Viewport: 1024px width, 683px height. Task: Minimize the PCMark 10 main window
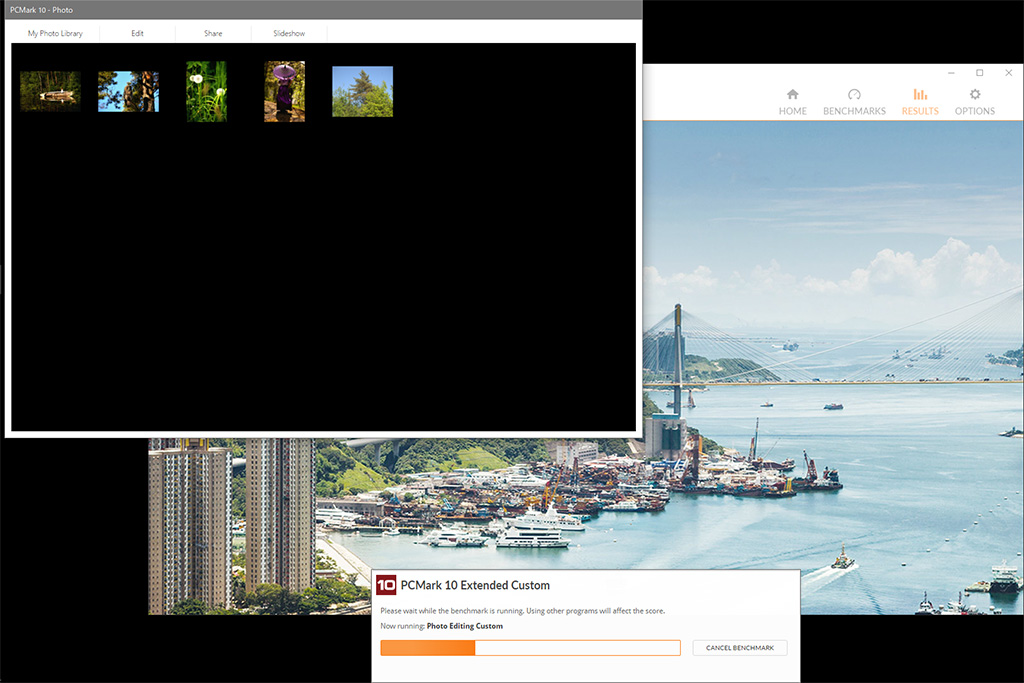tap(952, 73)
